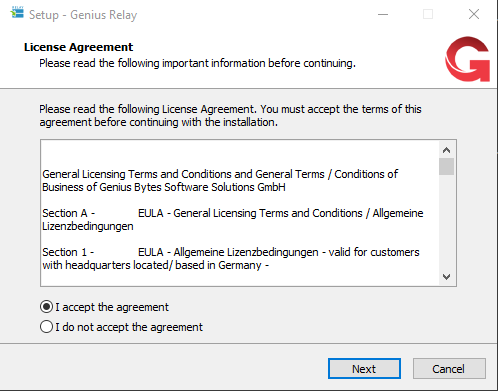498x391 pixels.
Task: Click the license scrollbar down arrow
Action: pyautogui.click(x=446, y=276)
